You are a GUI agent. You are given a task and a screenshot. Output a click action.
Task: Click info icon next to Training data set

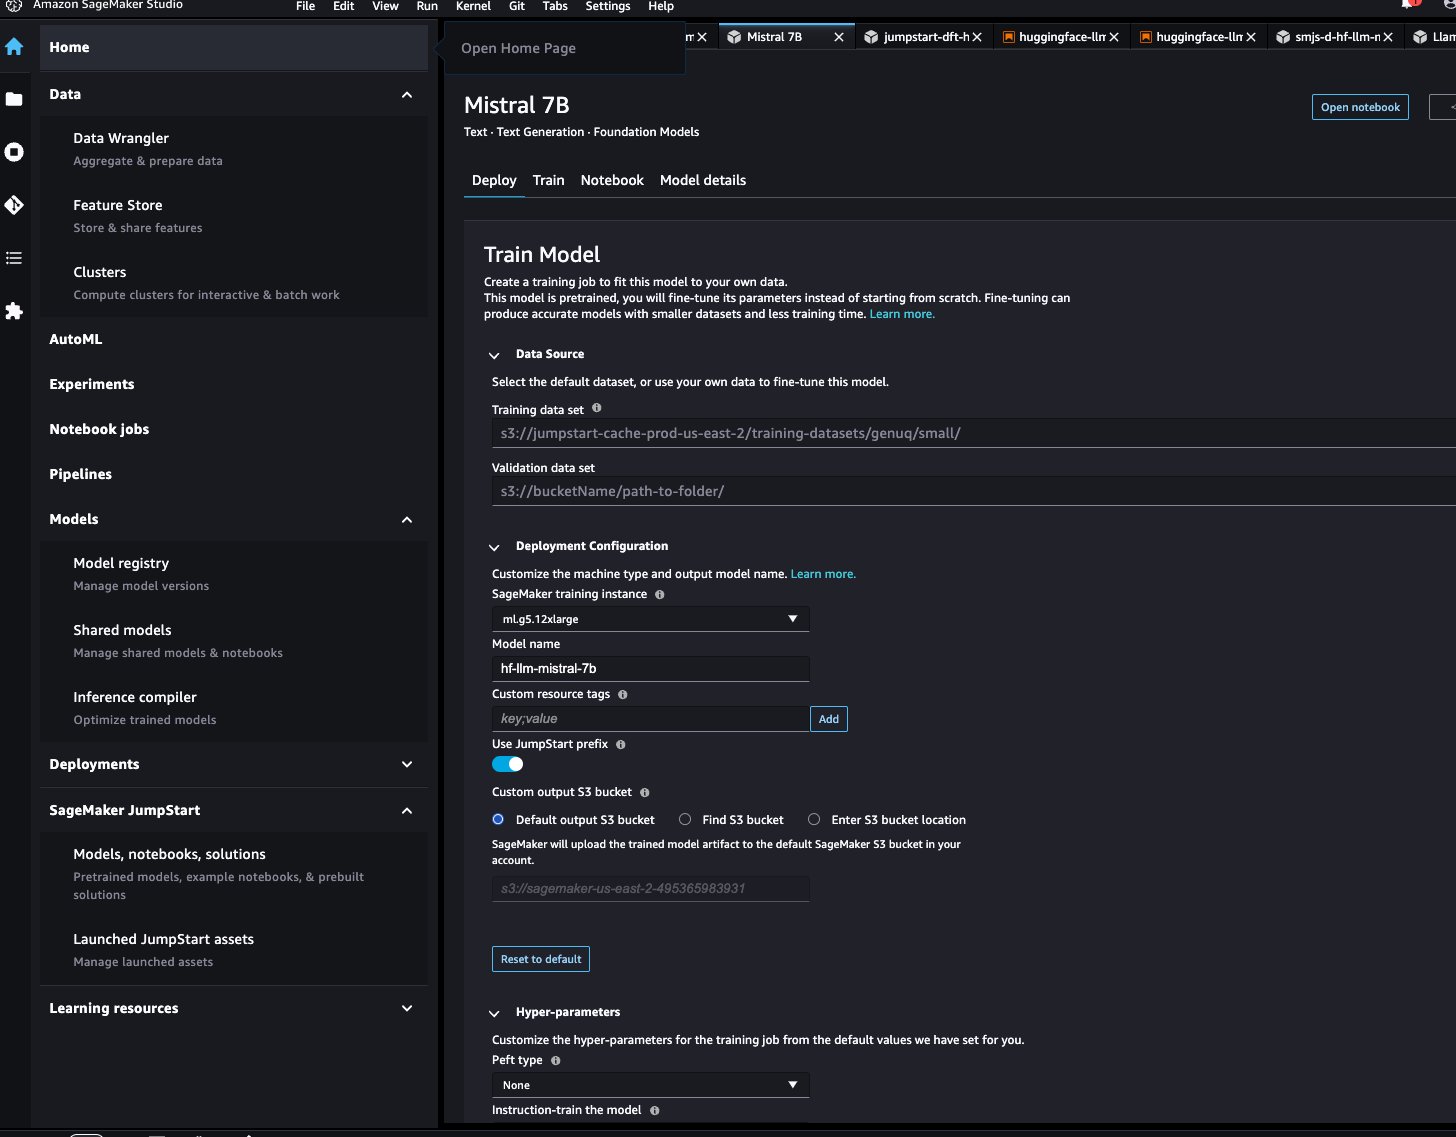[597, 408]
